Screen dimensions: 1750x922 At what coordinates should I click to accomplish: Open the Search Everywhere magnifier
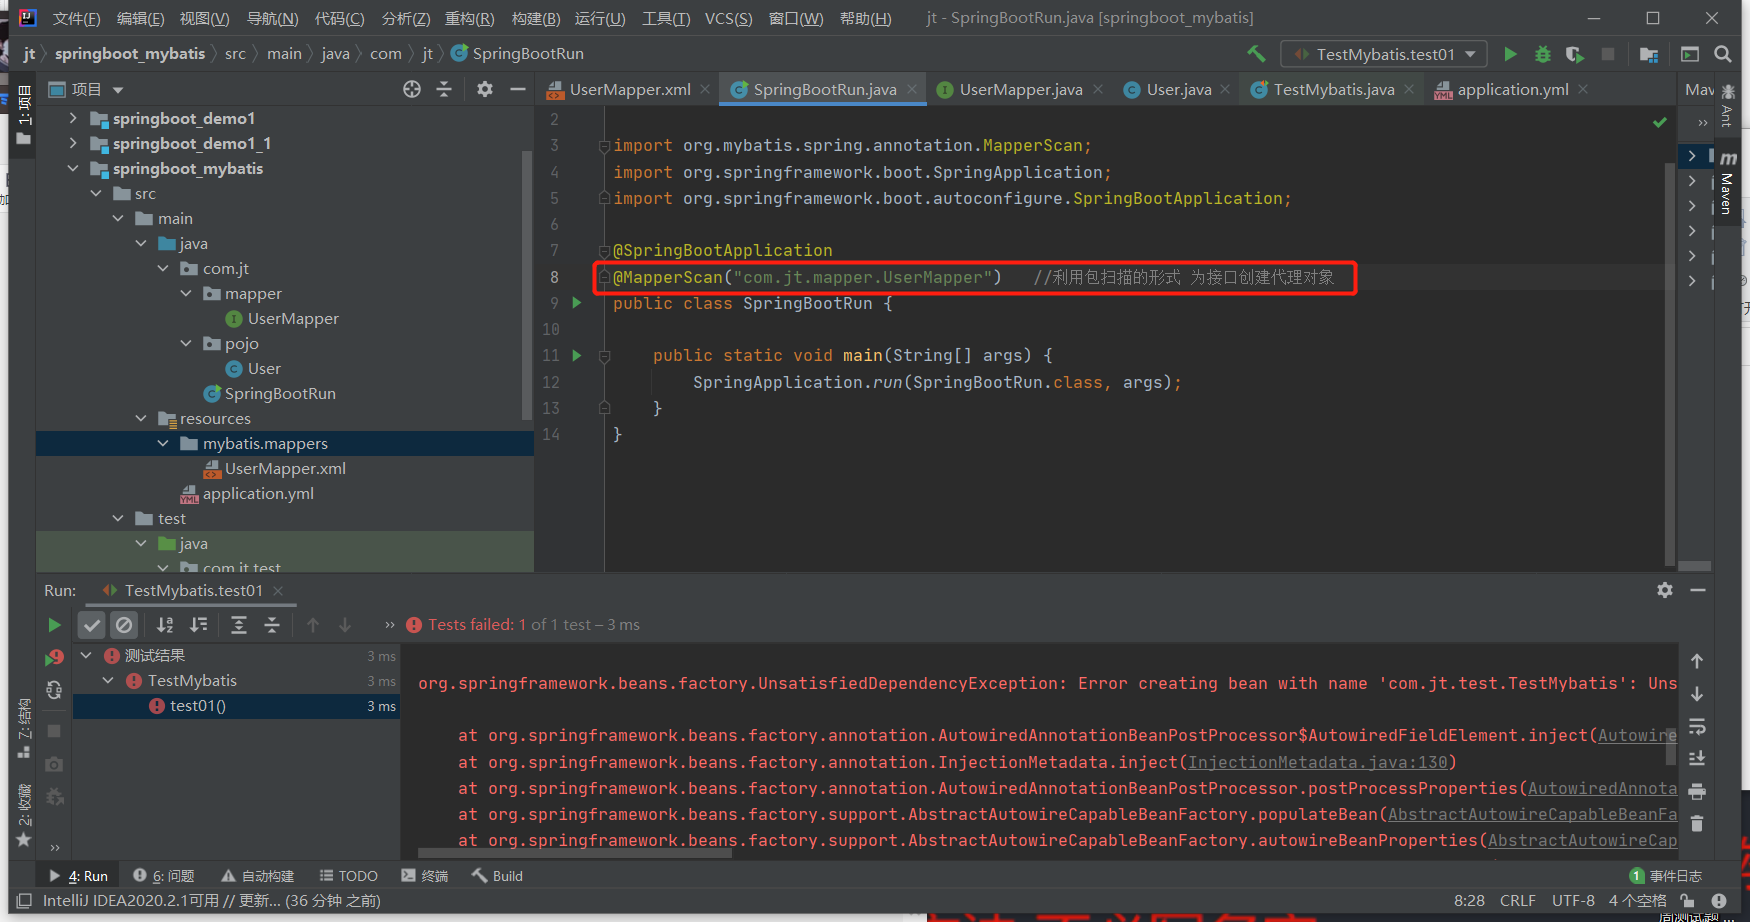click(x=1722, y=54)
